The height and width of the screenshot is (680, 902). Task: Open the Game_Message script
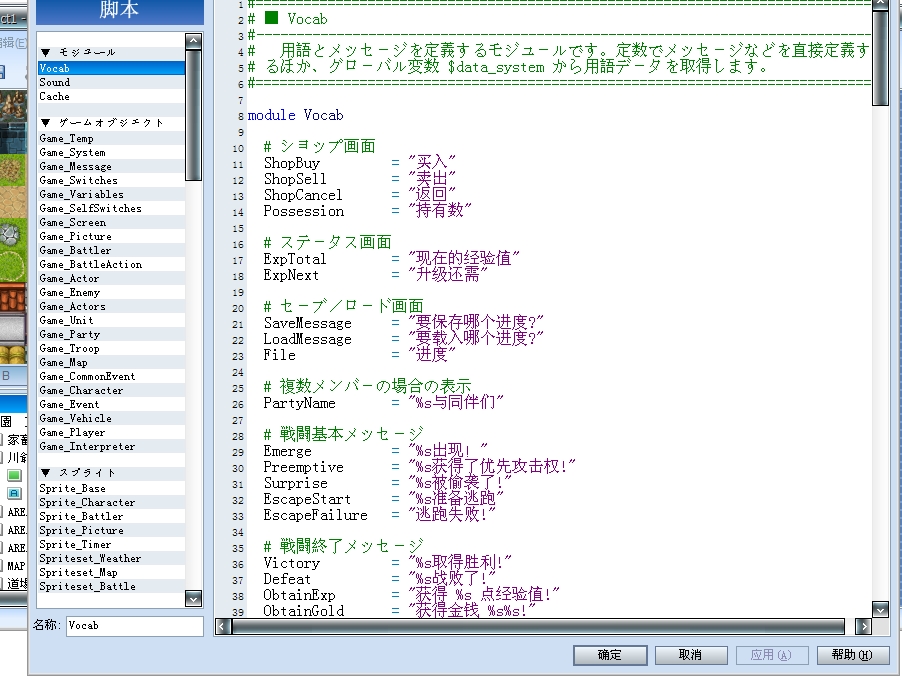coord(112,166)
